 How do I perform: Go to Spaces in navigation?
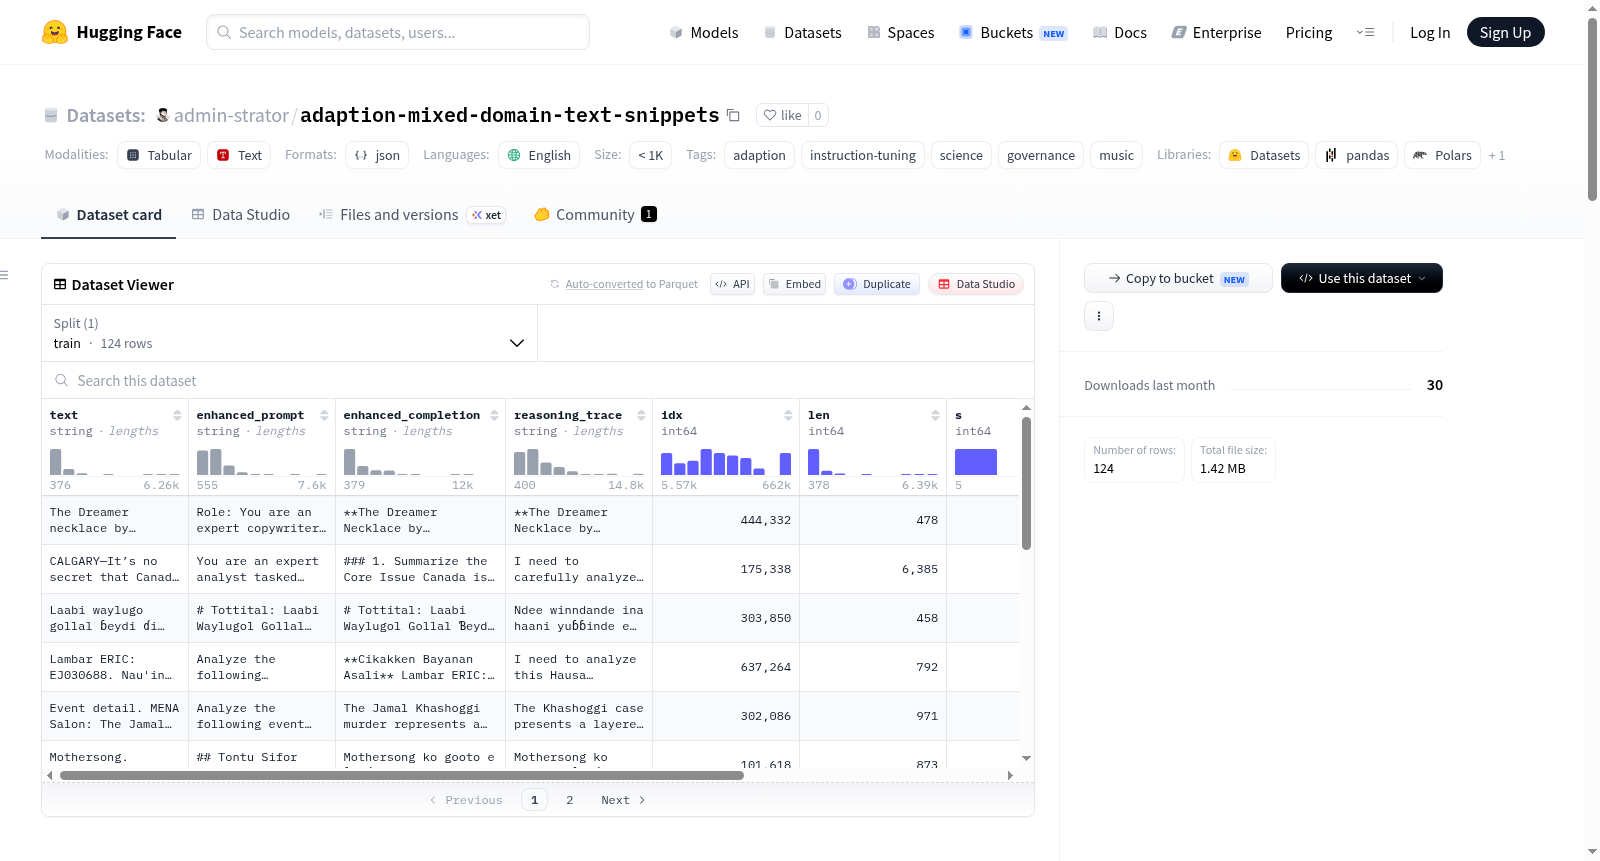click(900, 32)
